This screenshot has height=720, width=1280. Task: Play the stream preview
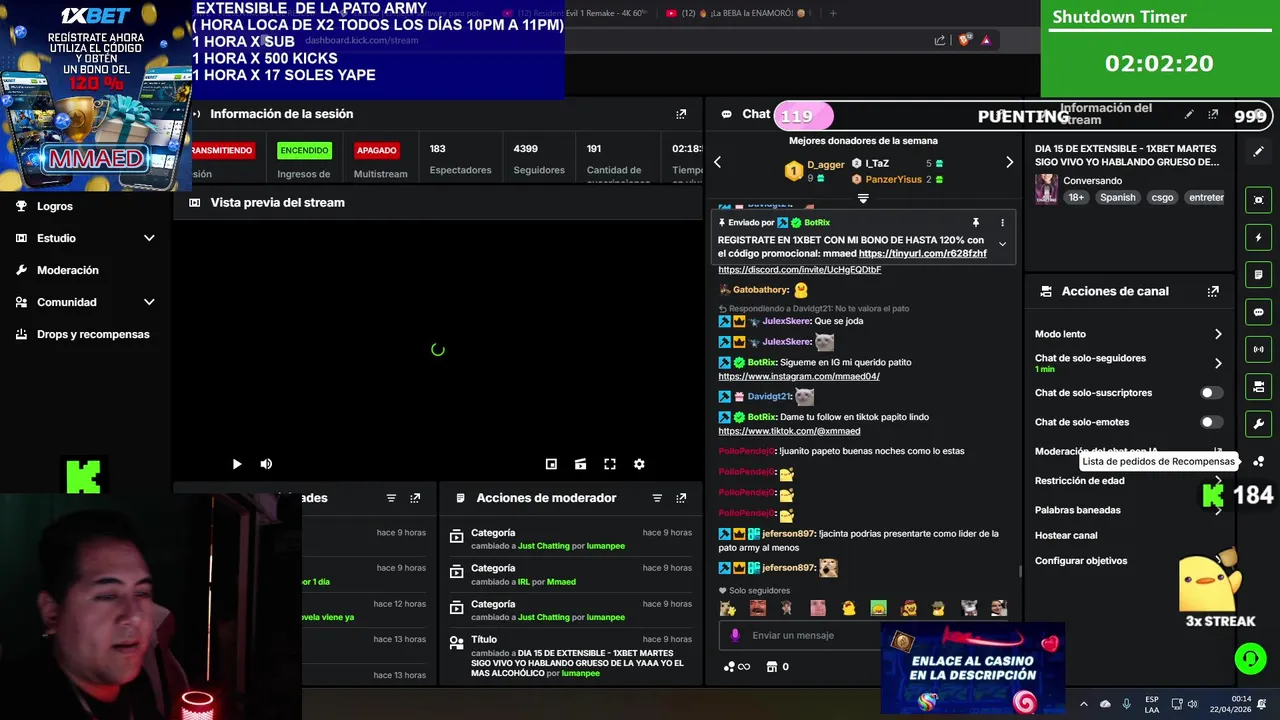(x=237, y=464)
